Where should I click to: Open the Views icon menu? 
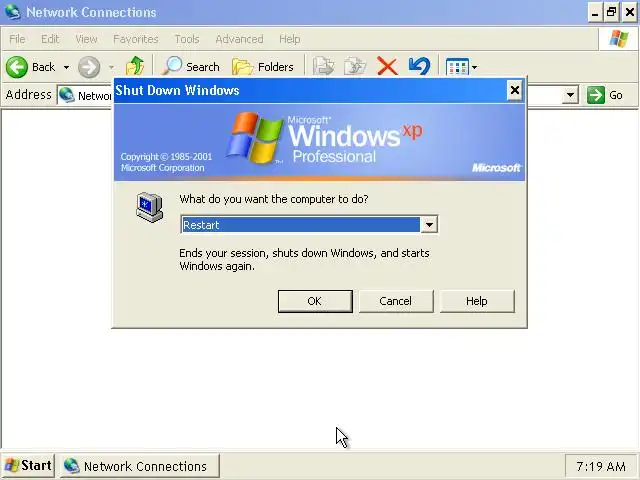pos(457,67)
